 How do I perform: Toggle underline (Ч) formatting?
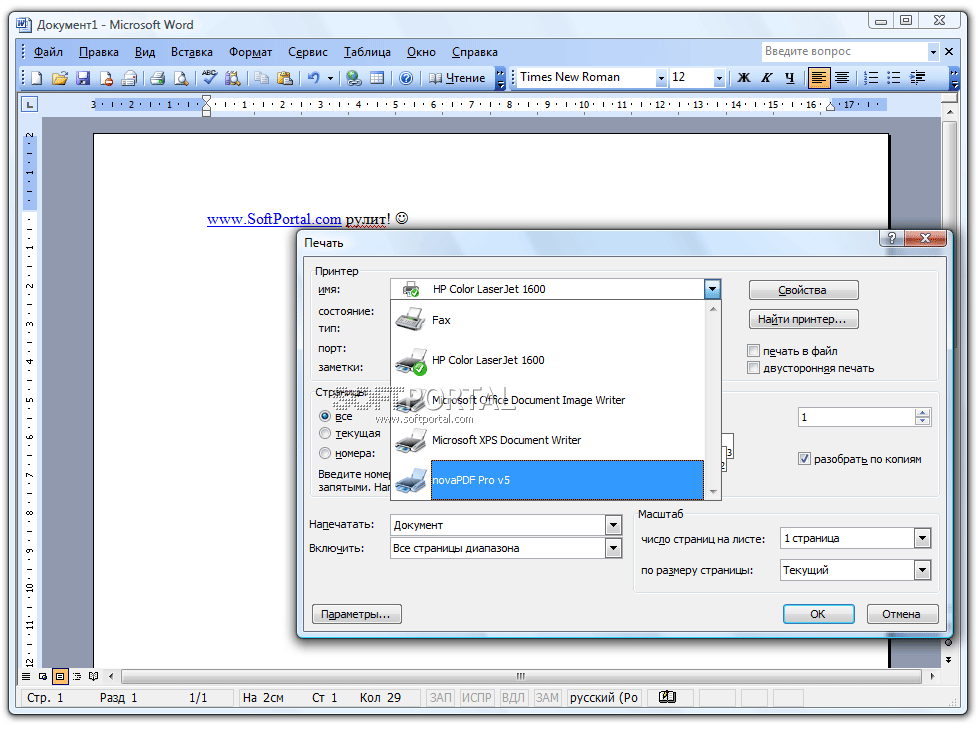pos(790,77)
